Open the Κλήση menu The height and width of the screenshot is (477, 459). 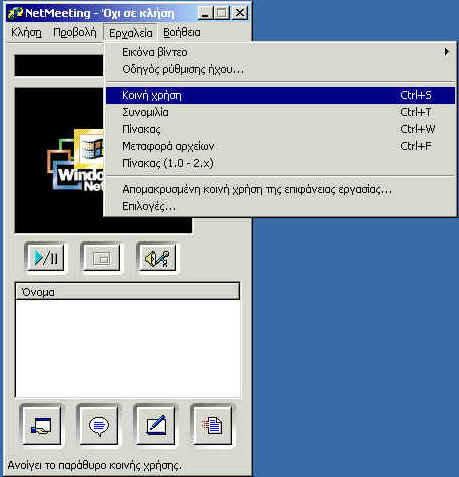coord(26,33)
